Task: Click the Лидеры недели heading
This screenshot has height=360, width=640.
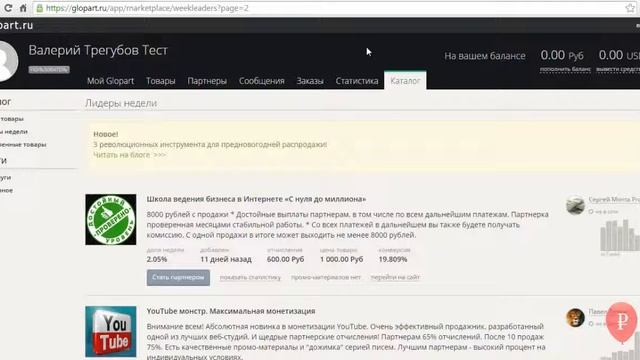Action: pyautogui.click(x=121, y=103)
